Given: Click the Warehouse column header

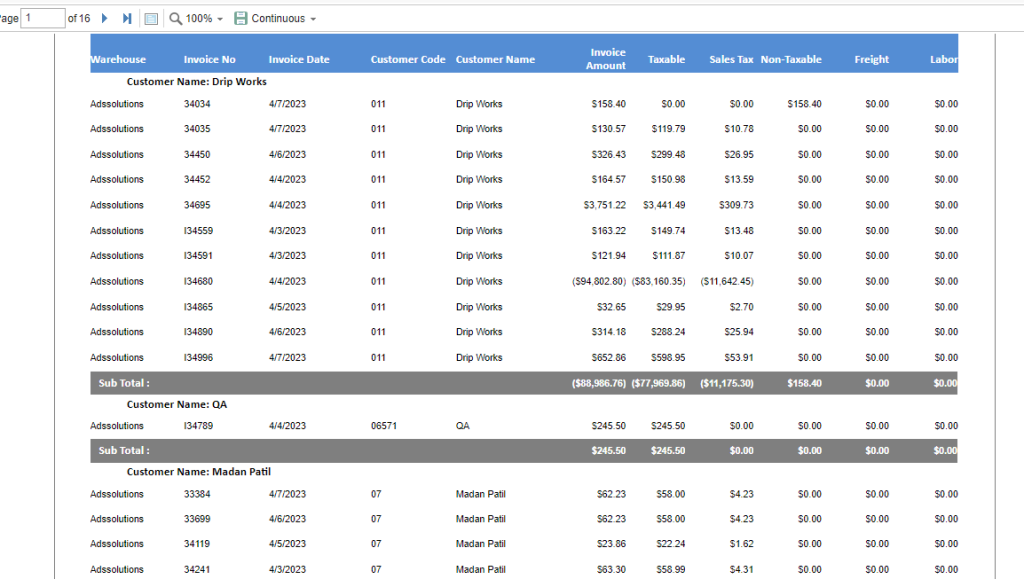Looking at the screenshot, I should (118, 59).
